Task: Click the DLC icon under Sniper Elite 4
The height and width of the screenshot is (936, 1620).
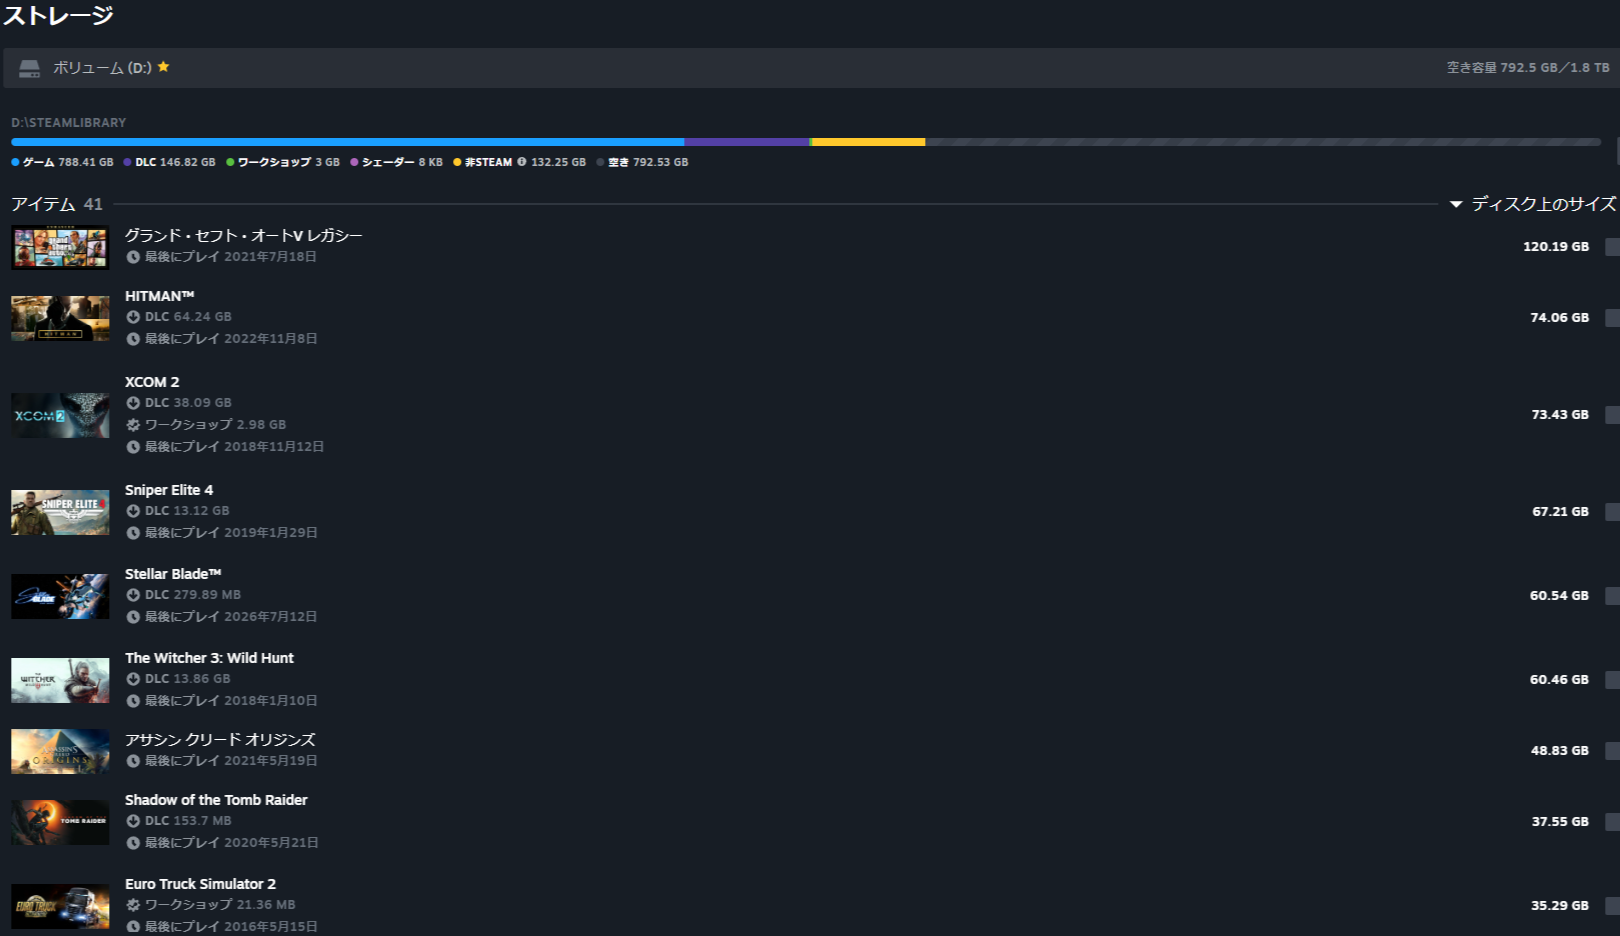Action: point(133,511)
